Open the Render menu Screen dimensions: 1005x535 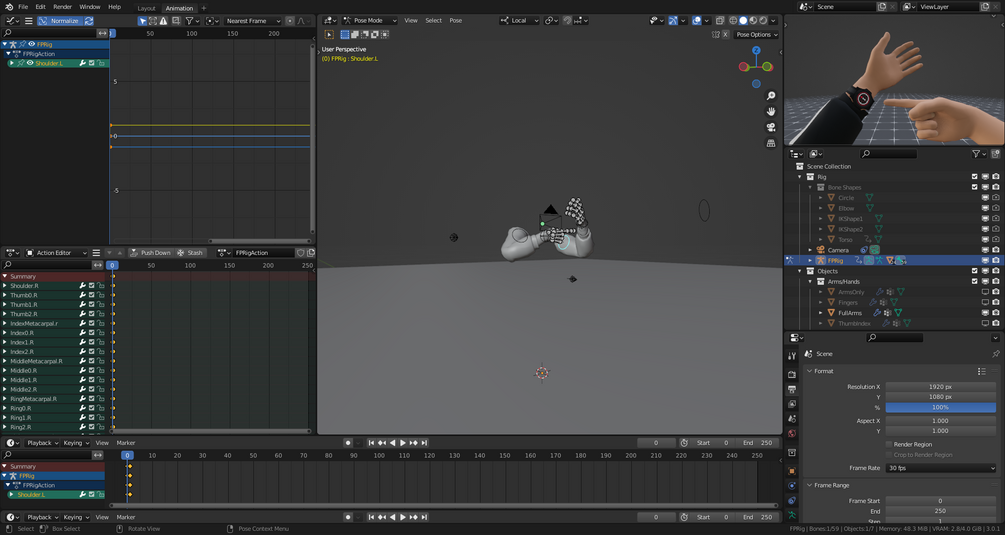pyautogui.click(x=62, y=7)
